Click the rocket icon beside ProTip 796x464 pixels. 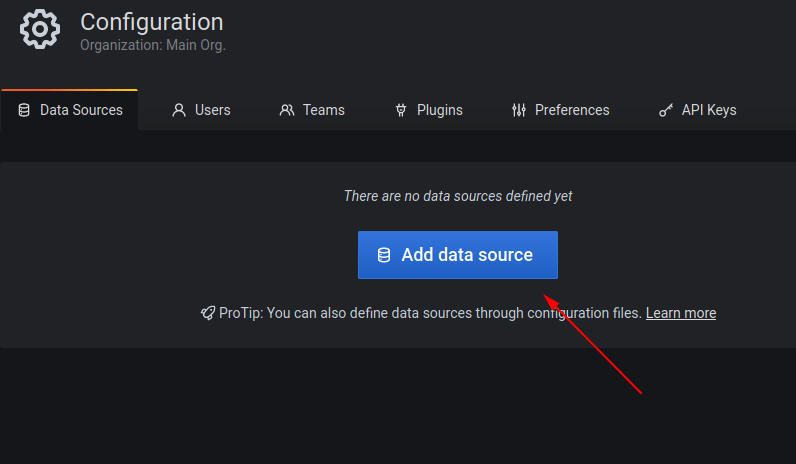point(208,313)
